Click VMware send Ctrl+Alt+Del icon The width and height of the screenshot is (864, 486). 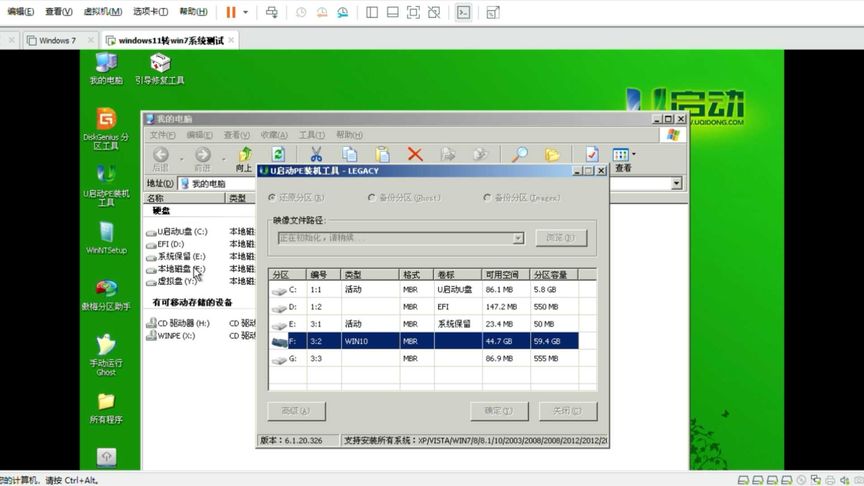coord(272,12)
